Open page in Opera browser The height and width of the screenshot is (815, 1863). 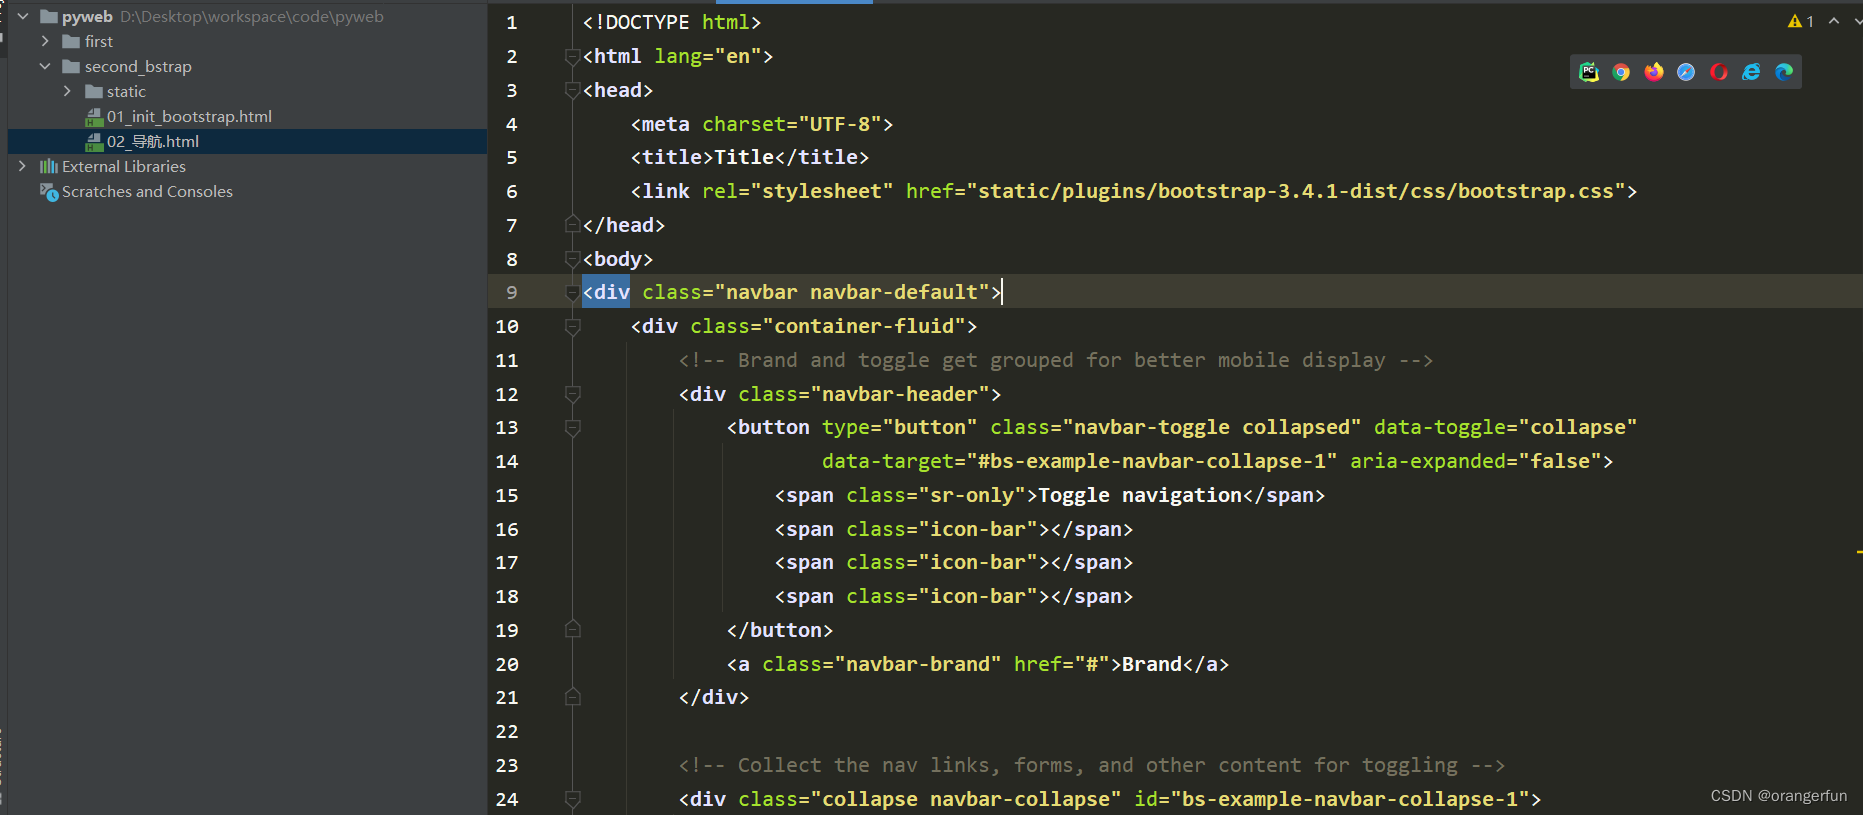(1719, 72)
